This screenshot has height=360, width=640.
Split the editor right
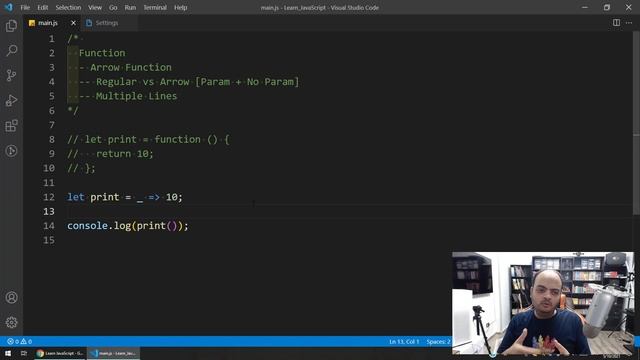tap(616, 23)
